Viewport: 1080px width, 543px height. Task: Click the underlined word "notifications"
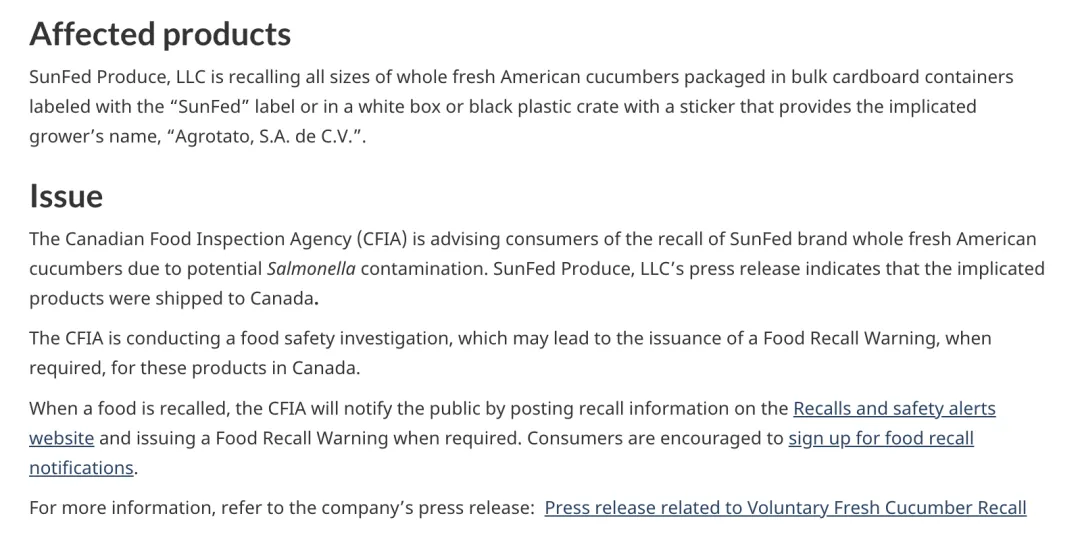coord(81,468)
